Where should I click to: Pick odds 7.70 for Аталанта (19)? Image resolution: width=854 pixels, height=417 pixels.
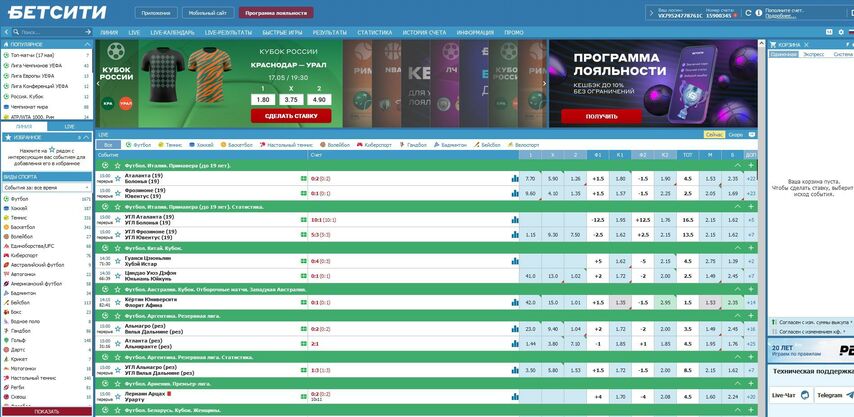[530, 179]
